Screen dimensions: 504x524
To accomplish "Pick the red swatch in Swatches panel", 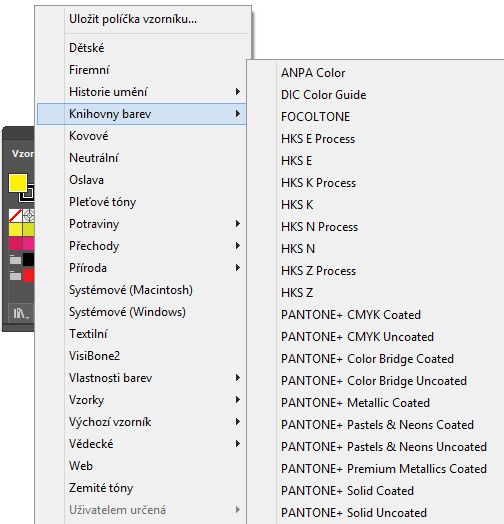I will click(28, 276).
